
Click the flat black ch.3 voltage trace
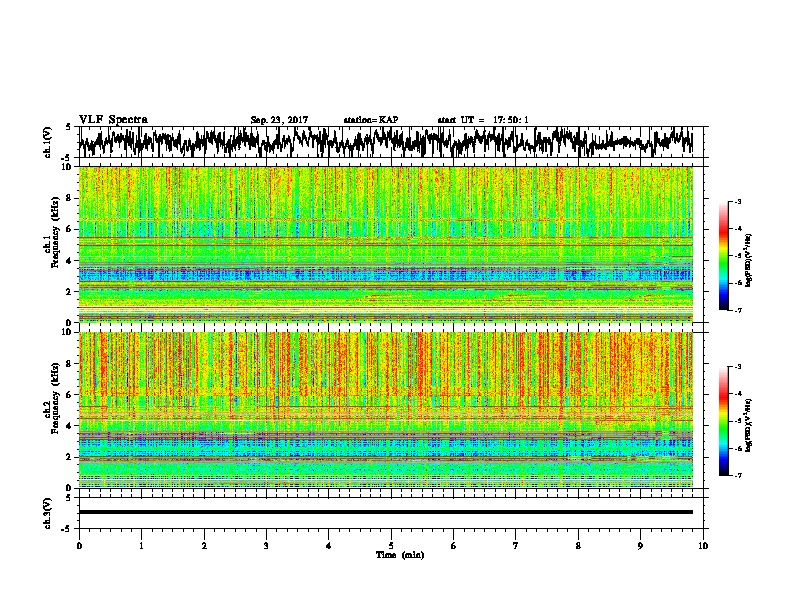point(386,512)
